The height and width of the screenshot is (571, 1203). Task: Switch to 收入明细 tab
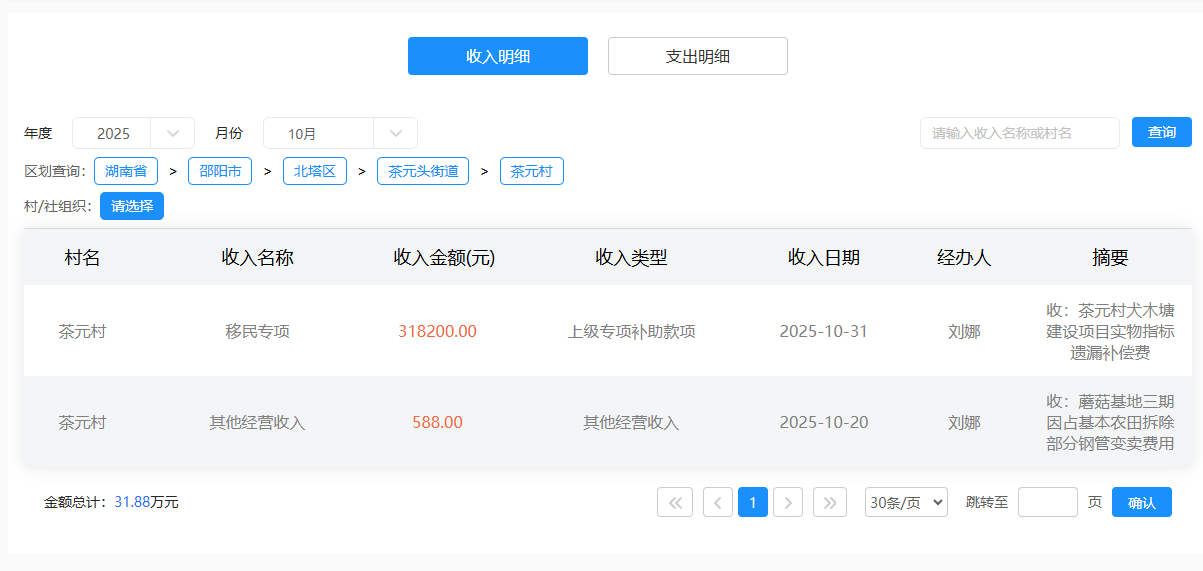tap(497, 56)
